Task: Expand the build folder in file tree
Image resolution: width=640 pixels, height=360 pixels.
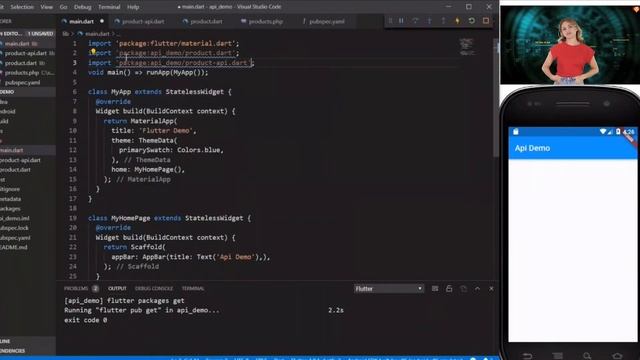Action: [x=28, y=121]
